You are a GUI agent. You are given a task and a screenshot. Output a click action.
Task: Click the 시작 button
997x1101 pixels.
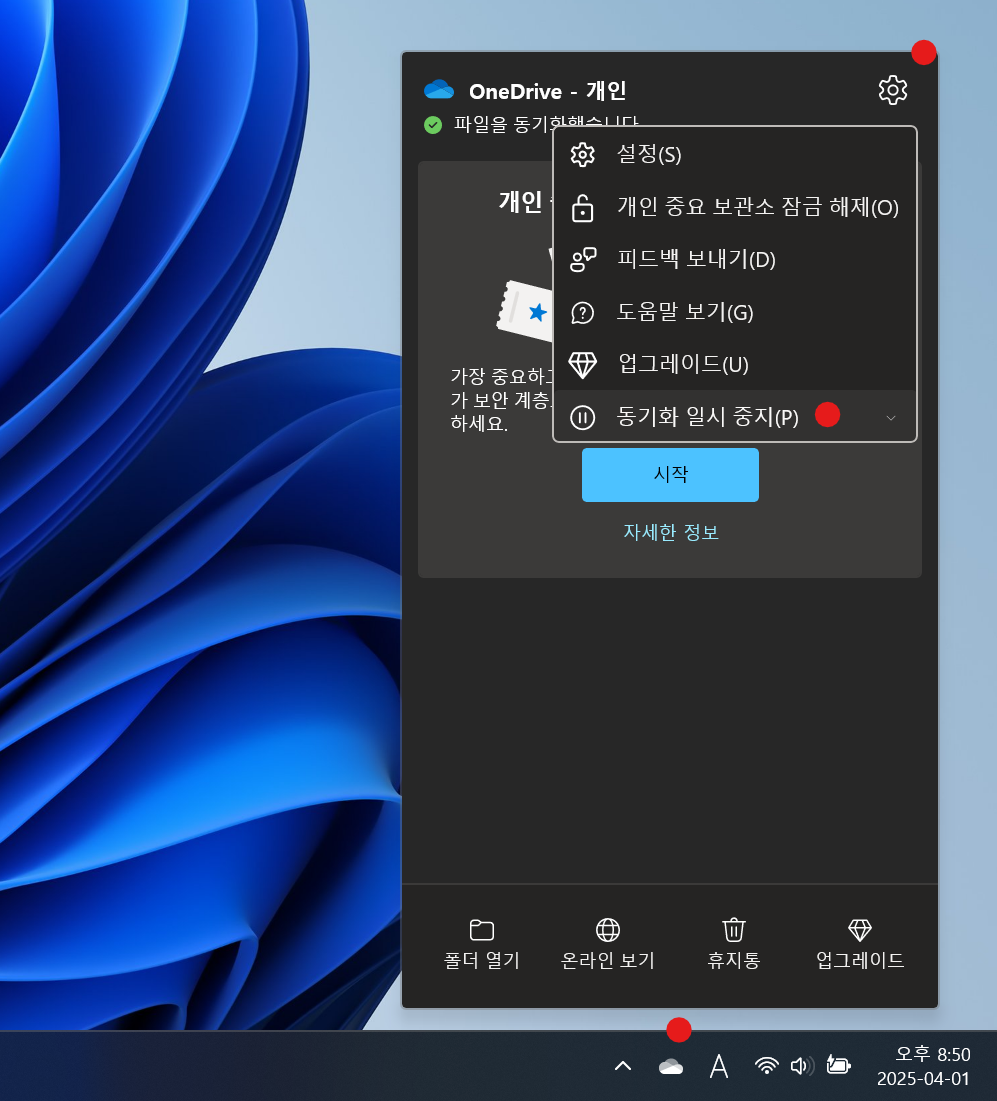[670, 475]
